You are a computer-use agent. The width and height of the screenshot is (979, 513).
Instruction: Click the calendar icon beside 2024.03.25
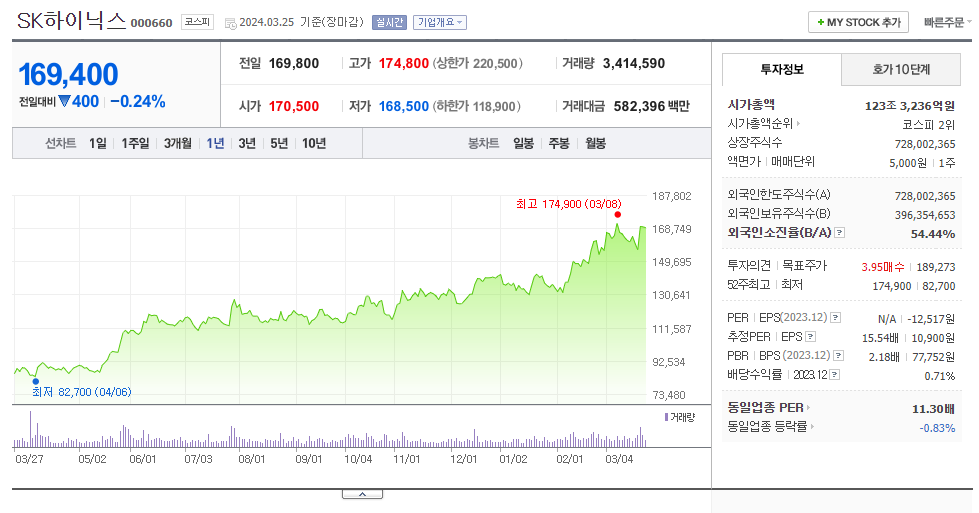[x=230, y=23]
